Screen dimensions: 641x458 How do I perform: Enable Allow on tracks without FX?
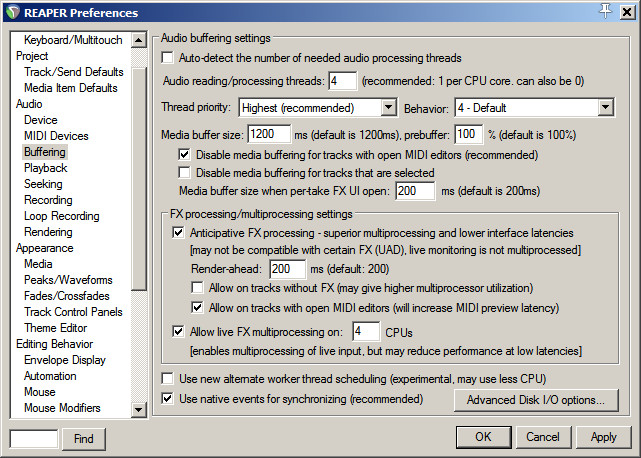tap(197, 288)
